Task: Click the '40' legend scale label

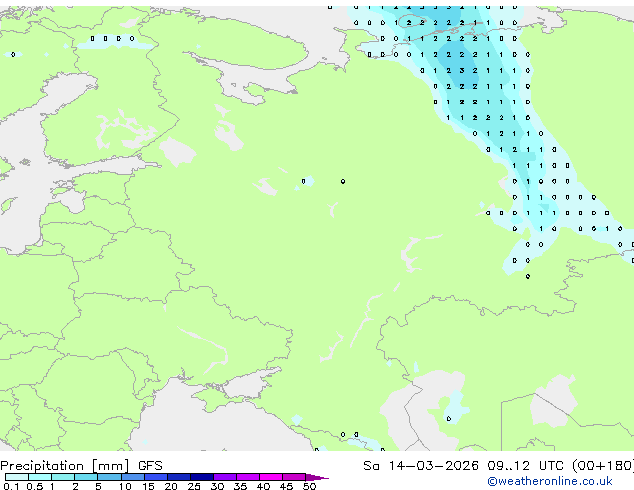Action: (264, 486)
